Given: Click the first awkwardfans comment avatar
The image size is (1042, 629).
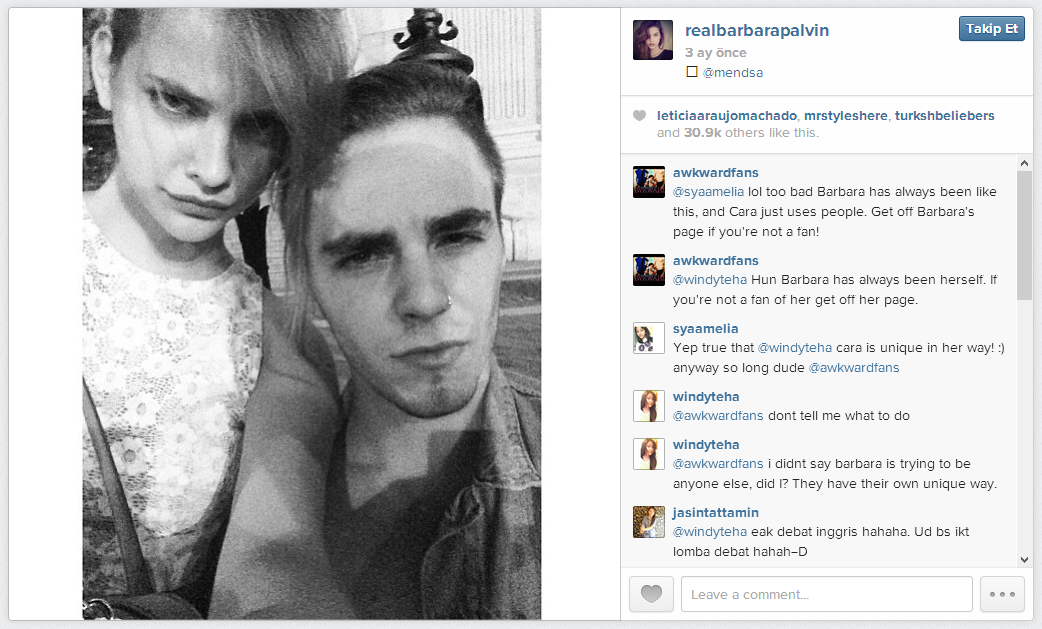Looking at the screenshot, I should pos(649,182).
